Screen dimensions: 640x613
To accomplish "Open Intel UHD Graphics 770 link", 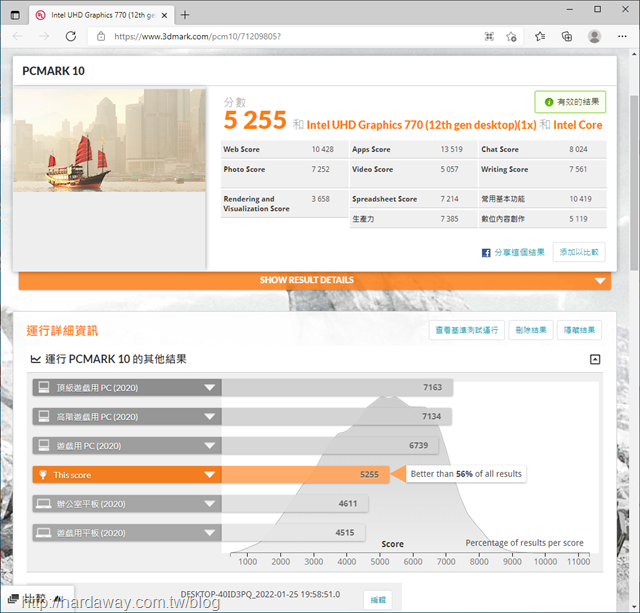I will [421, 125].
